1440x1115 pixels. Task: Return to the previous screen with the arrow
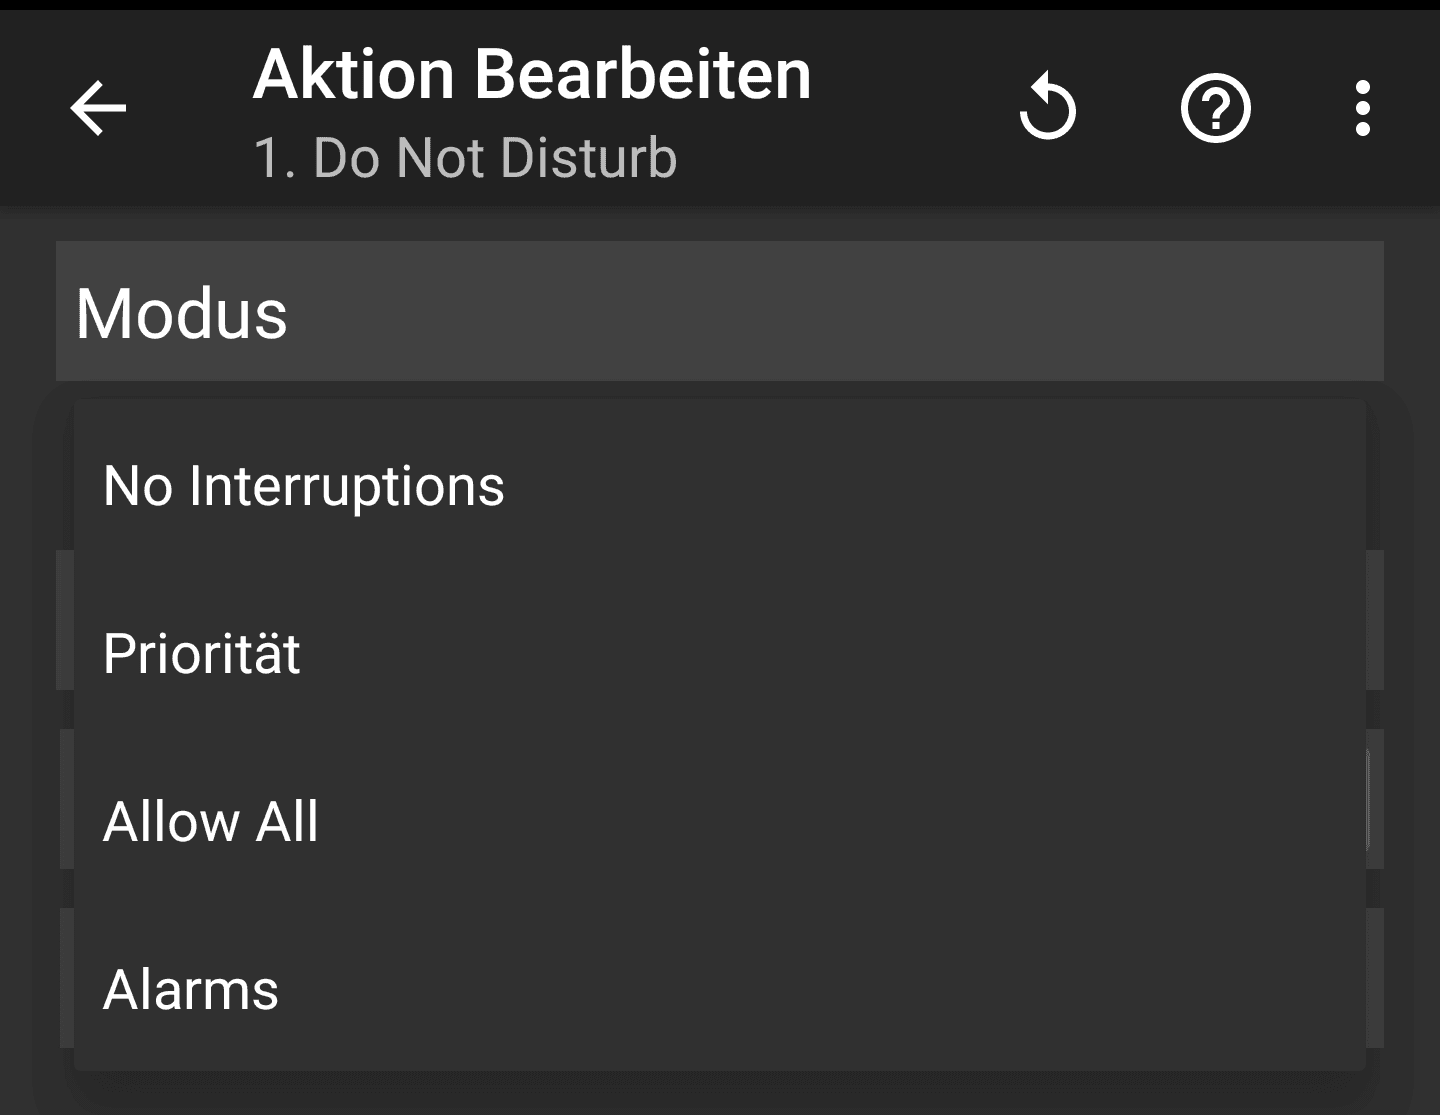pyautogui.click(x=98, y=108)
